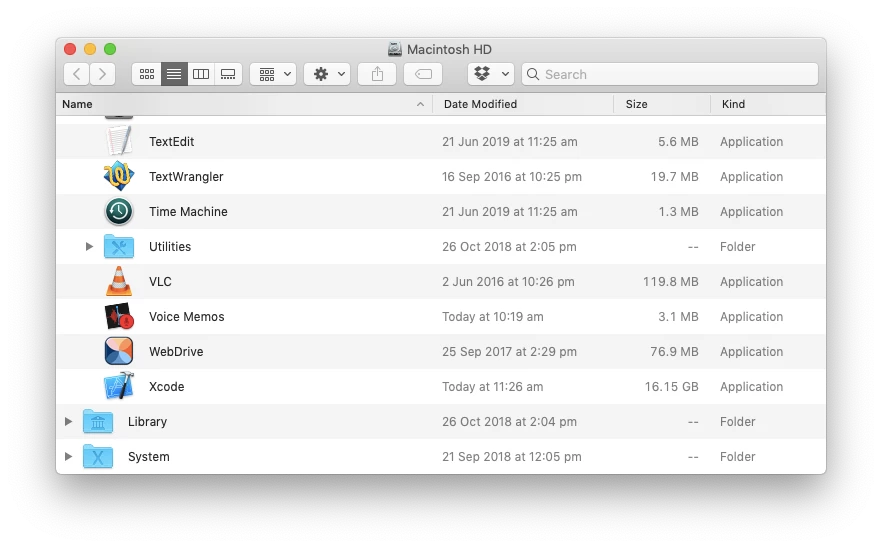Click Voice Memos date Today at 10:19 am
The height and width of the screenshot is (548, 882).
point(493,317)
